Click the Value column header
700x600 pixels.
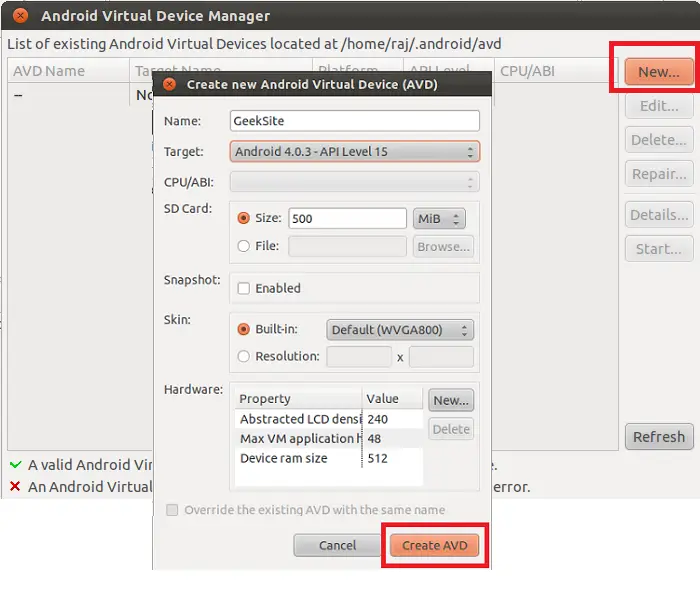coord(392,398)
